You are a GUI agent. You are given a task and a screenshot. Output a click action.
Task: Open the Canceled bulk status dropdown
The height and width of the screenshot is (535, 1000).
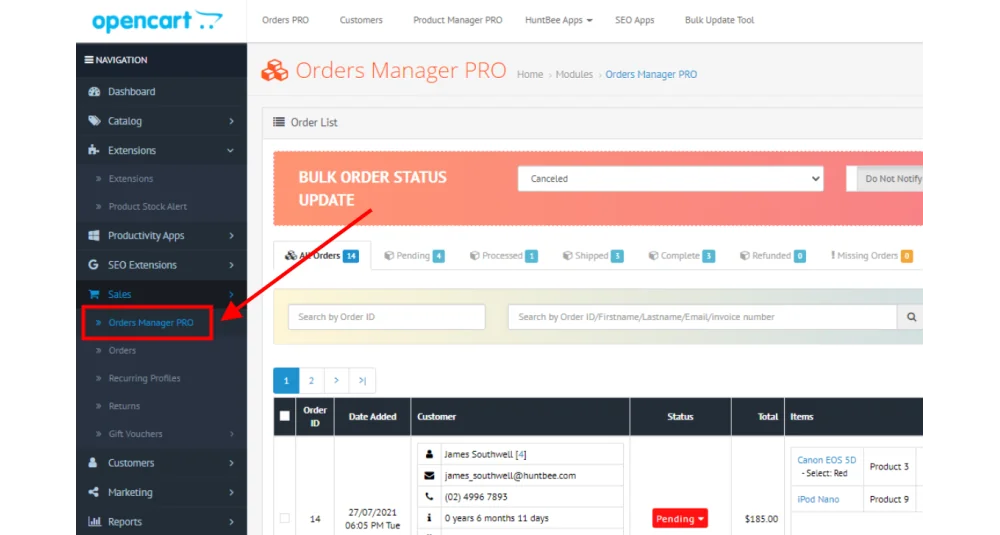coord(670,179)
